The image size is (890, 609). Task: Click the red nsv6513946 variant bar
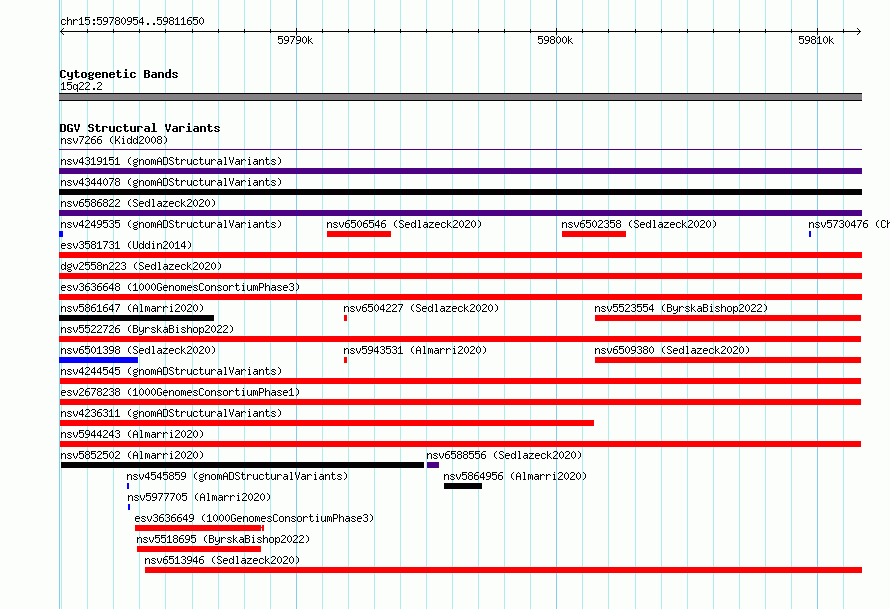click(503, 570)
